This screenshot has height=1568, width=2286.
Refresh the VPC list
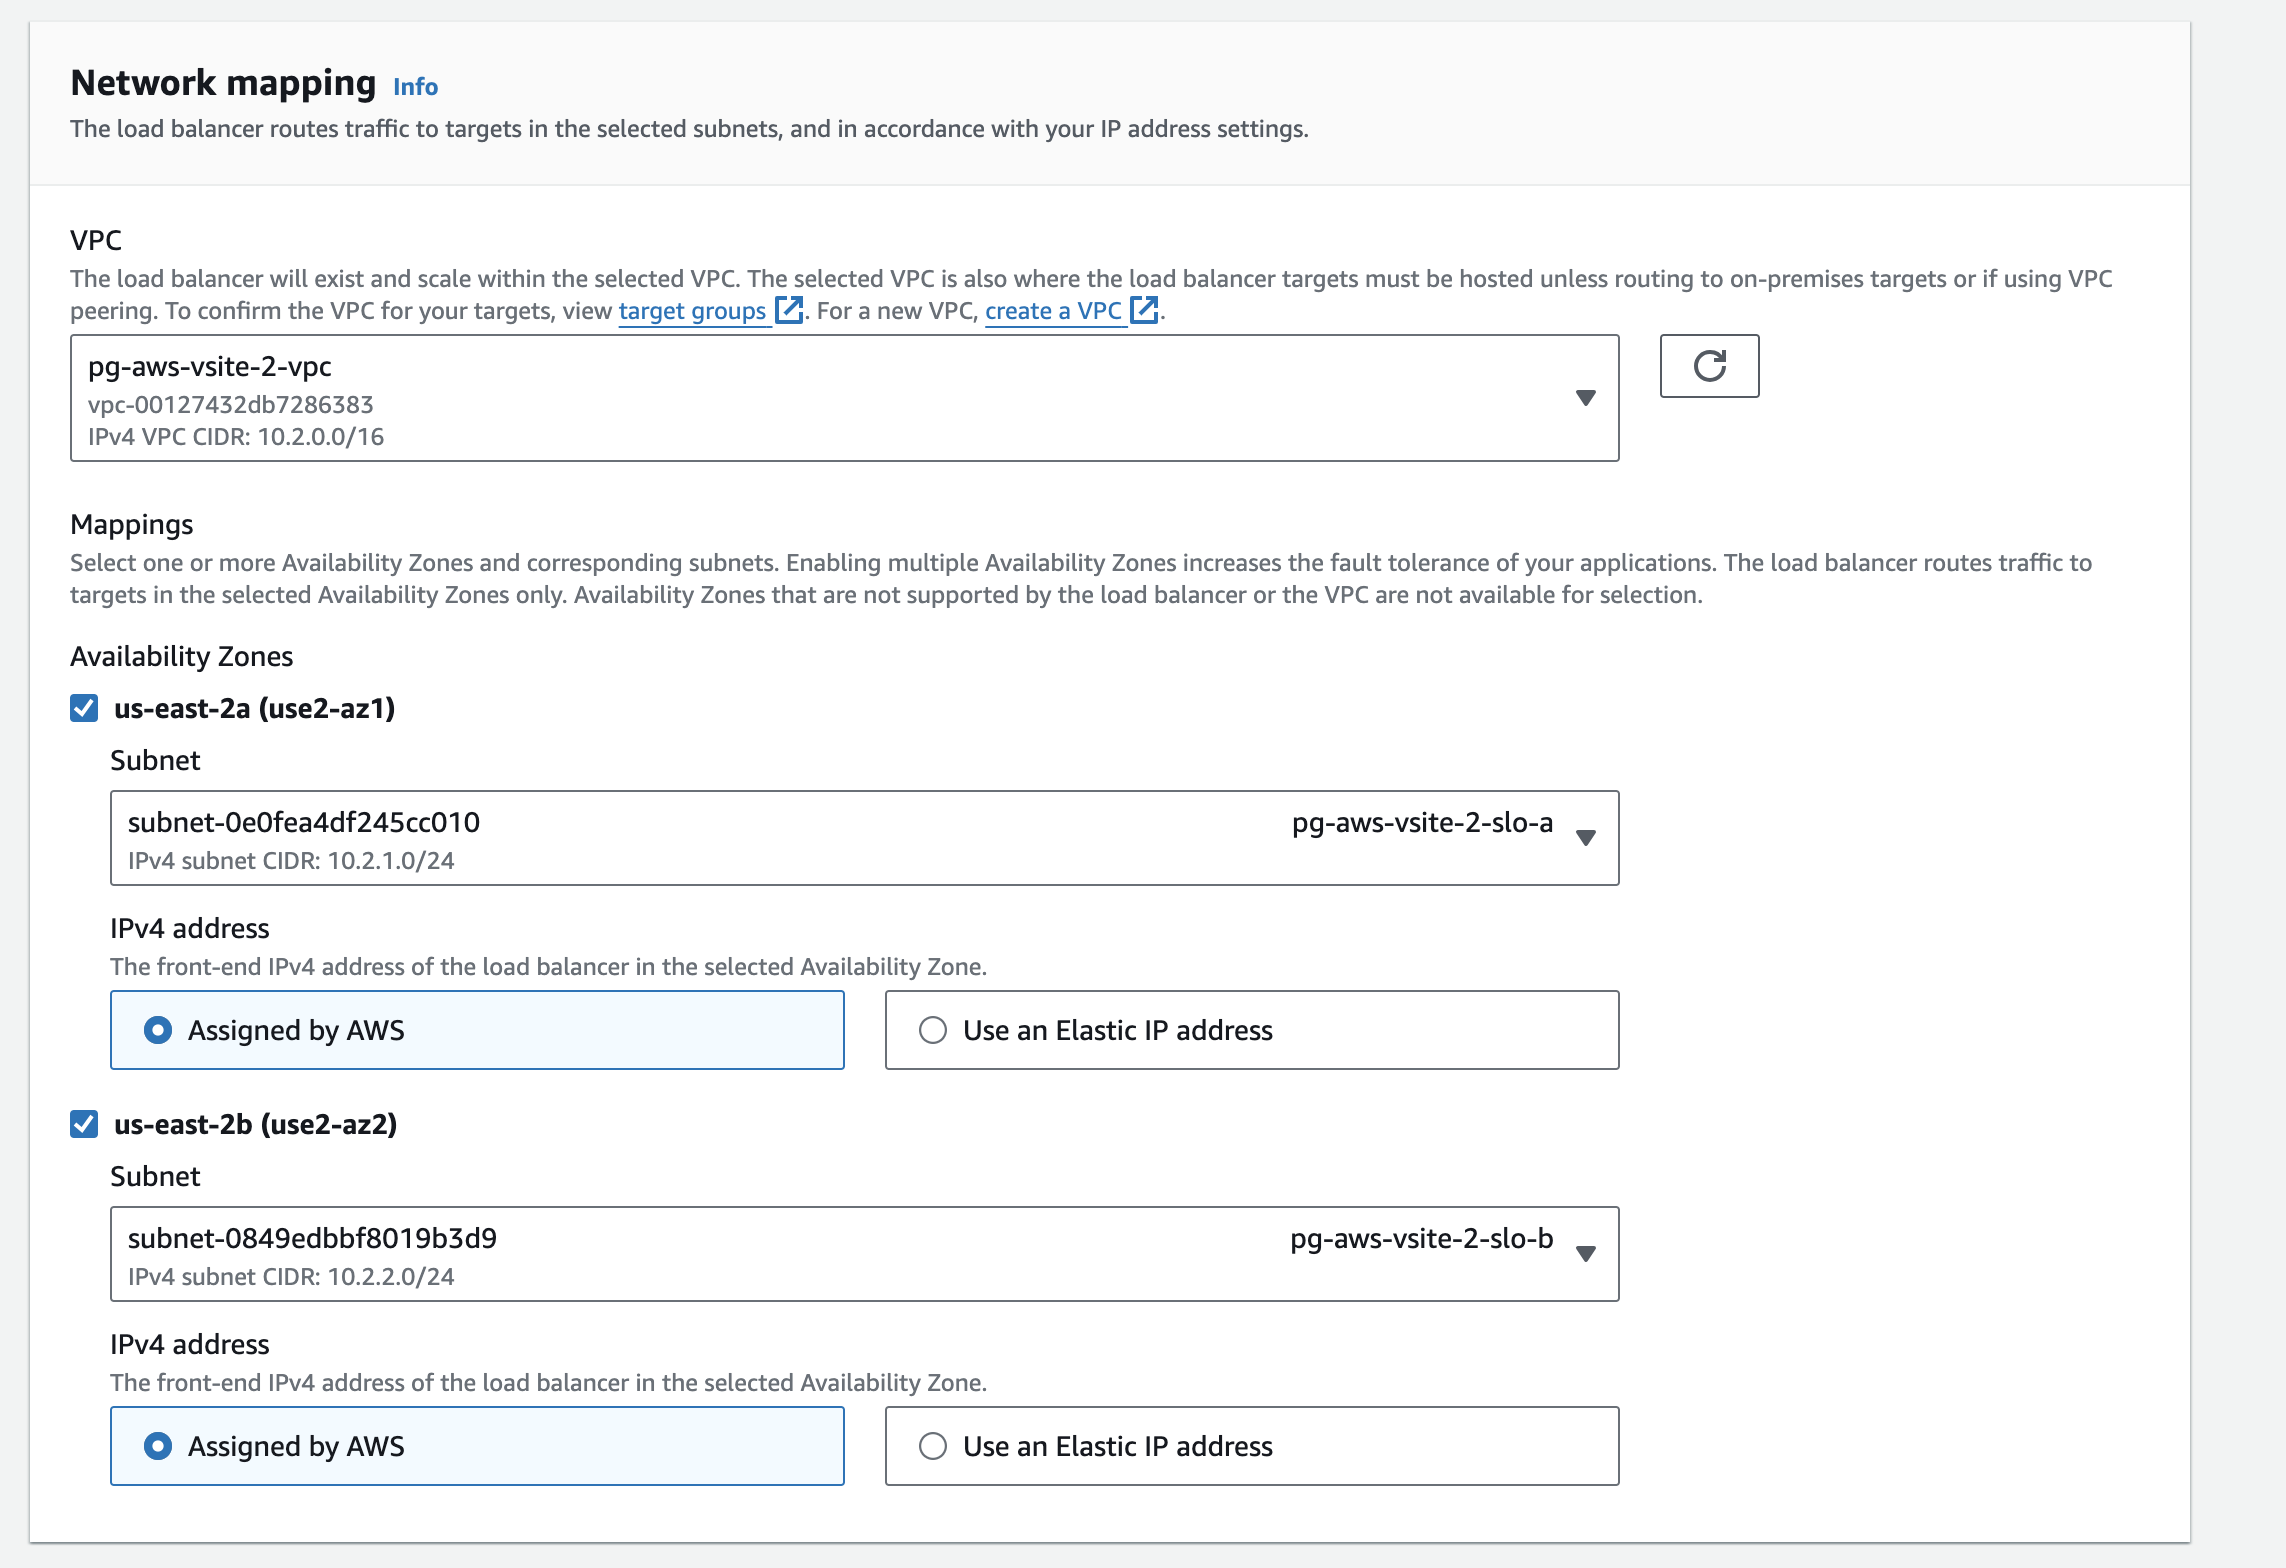[x=1709, y=366]
